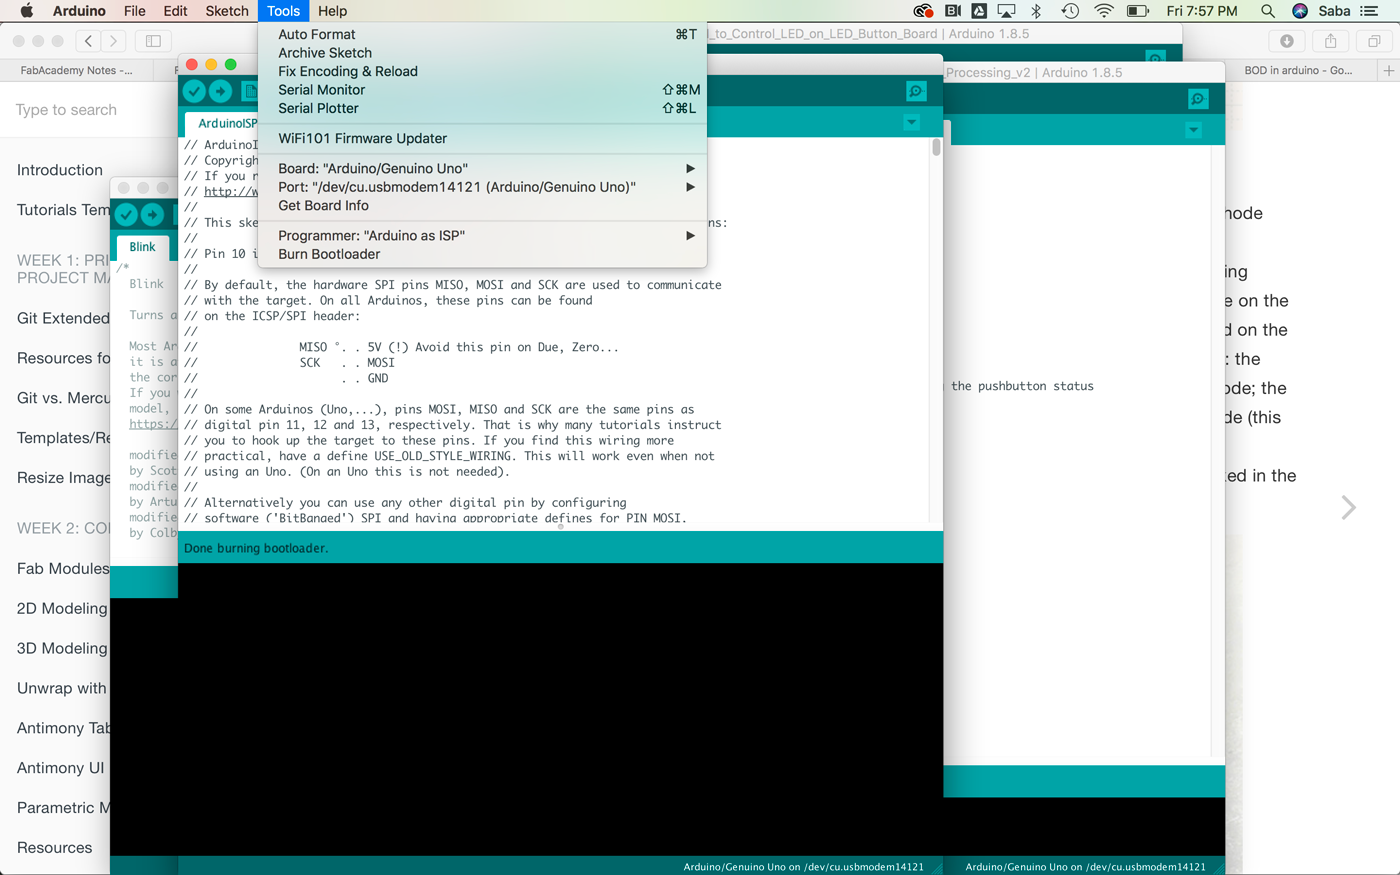Click the Wi-Fi status icon

tap(1104, 11)
